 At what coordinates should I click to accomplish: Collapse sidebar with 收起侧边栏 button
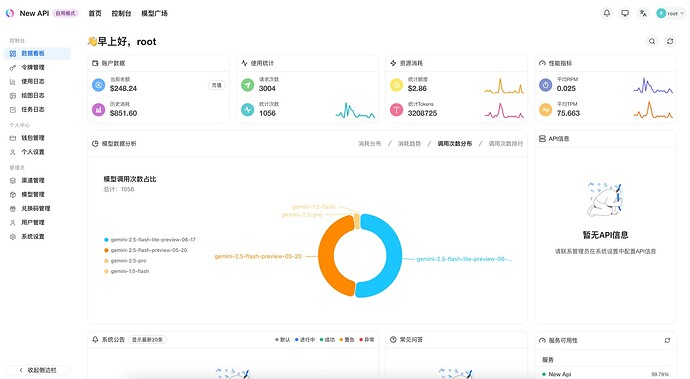coord(37,370)
